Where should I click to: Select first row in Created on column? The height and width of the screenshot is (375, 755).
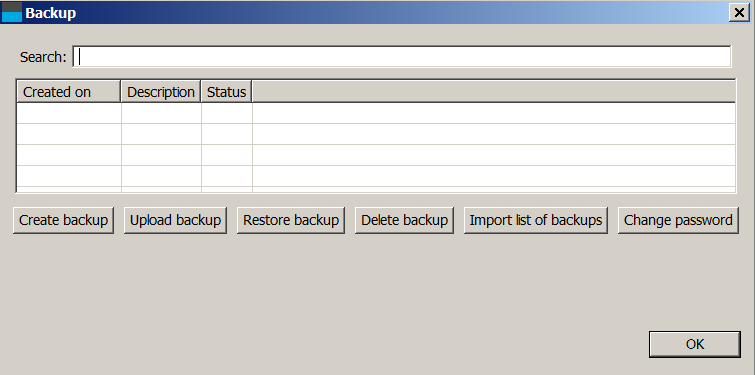69,113
